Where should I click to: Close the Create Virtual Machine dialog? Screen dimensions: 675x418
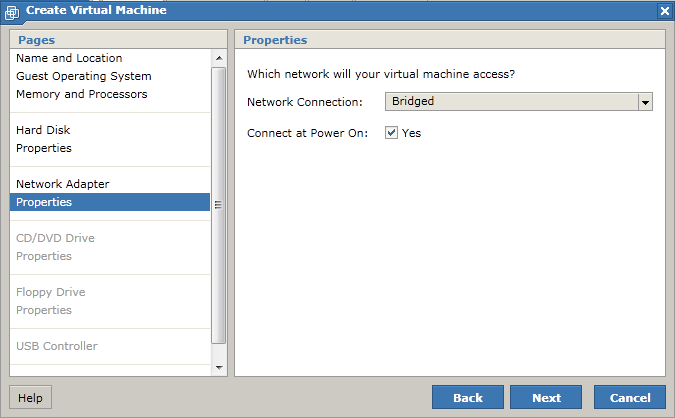tap(665, 11)
